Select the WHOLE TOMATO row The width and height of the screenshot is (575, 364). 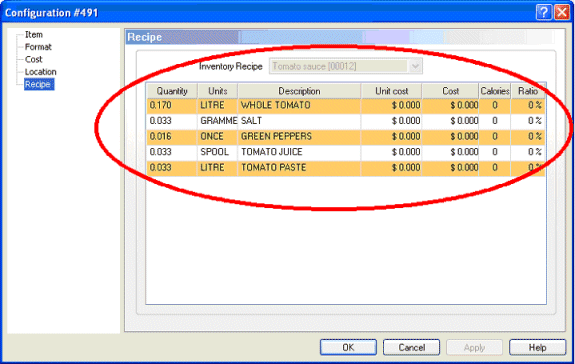tap(346, 106)
